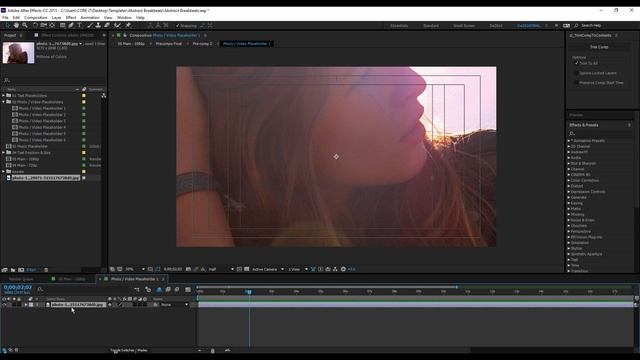The width and height of the screenshot is (640, 360).
Task: Expand the 01 Text Placeholders folder
Action: tap(4, 96)
